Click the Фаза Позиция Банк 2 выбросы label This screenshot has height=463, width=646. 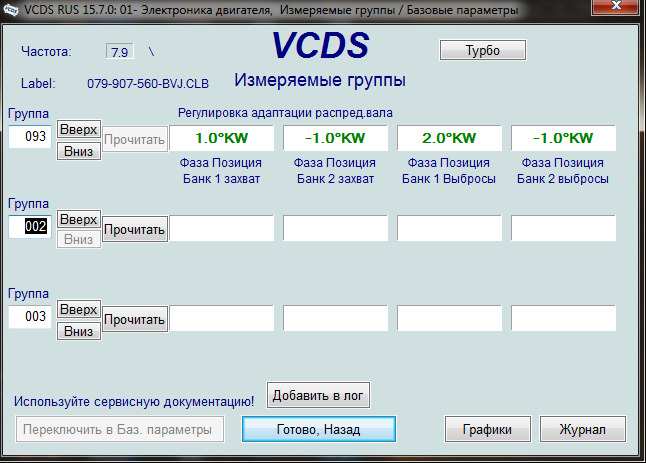pyautogui.click(x=563, y=171)
